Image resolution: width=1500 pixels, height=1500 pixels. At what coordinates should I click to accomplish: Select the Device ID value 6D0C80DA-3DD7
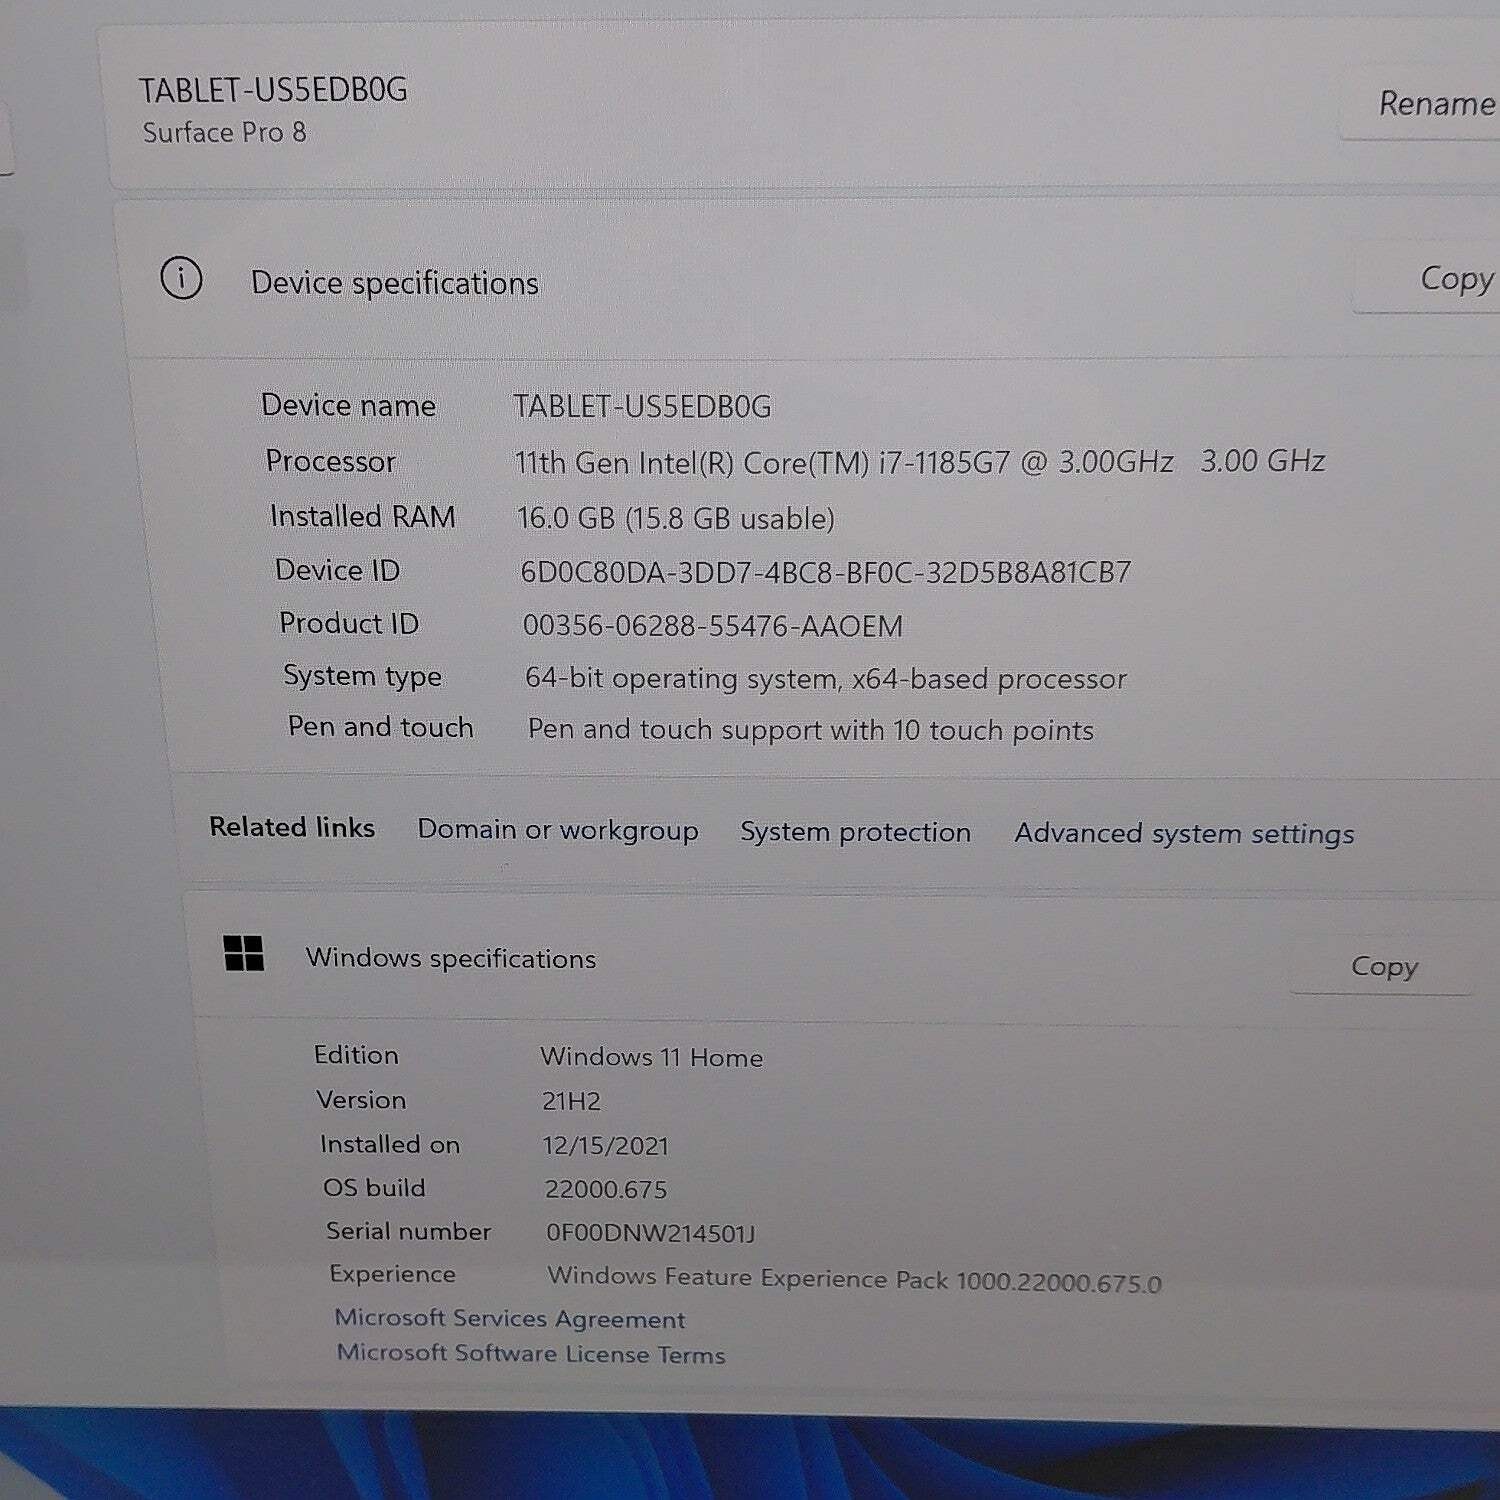(x=826, y=572)
